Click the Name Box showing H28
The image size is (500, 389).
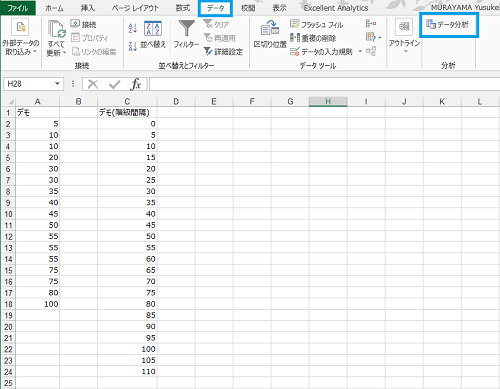[x=29, y=84]
